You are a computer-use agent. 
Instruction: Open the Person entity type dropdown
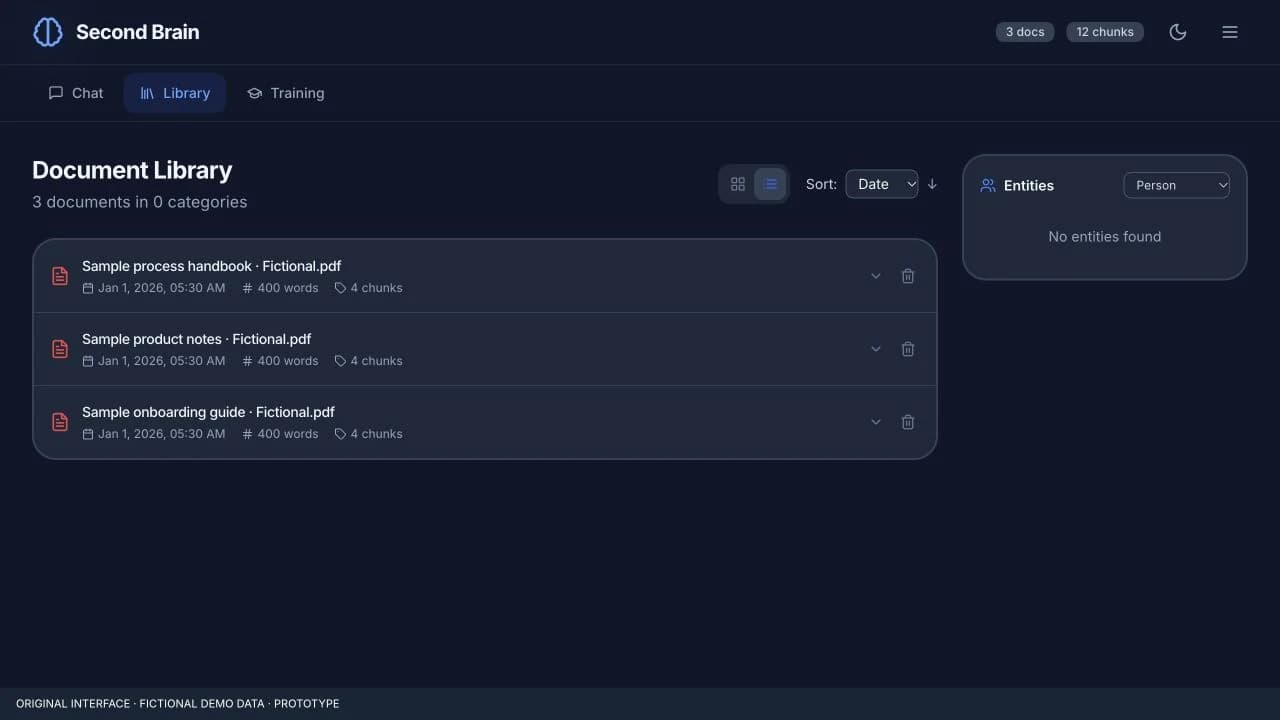click(x=1177, y=185)
